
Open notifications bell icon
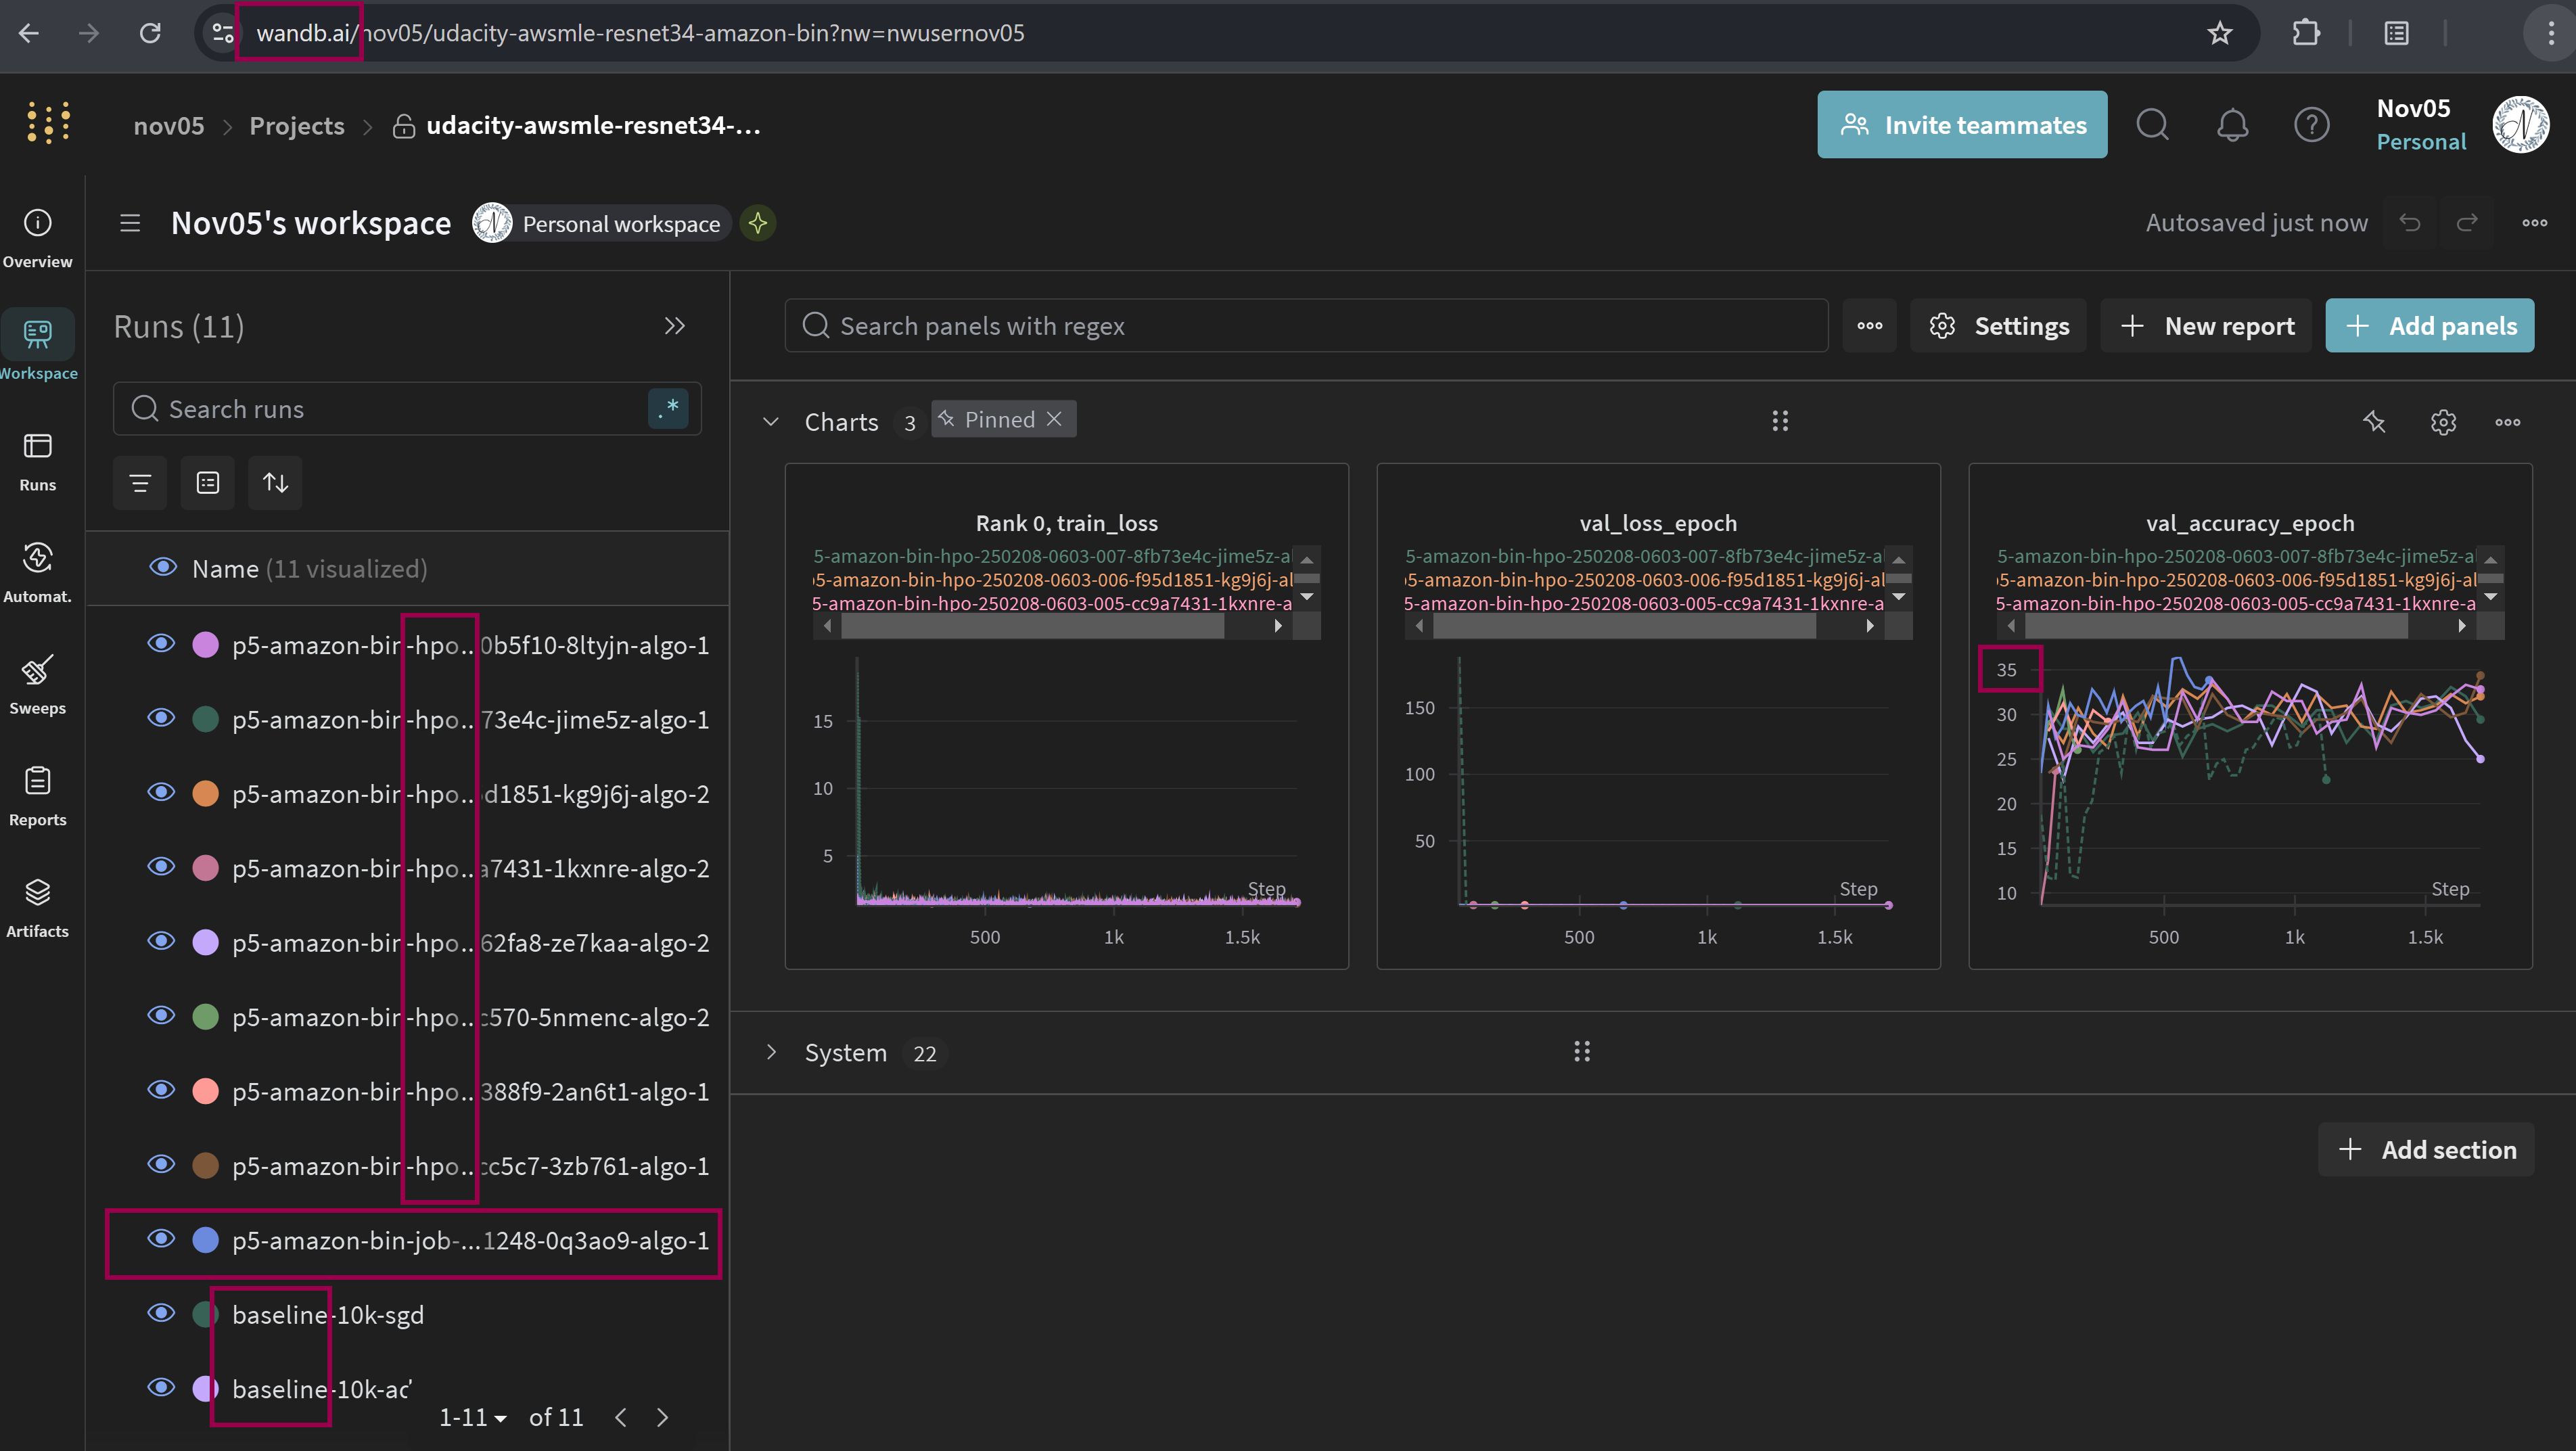(2232, 125)
